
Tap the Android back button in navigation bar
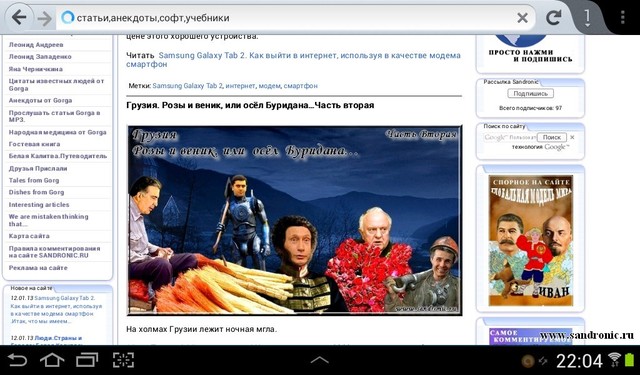tap(18, 360)
